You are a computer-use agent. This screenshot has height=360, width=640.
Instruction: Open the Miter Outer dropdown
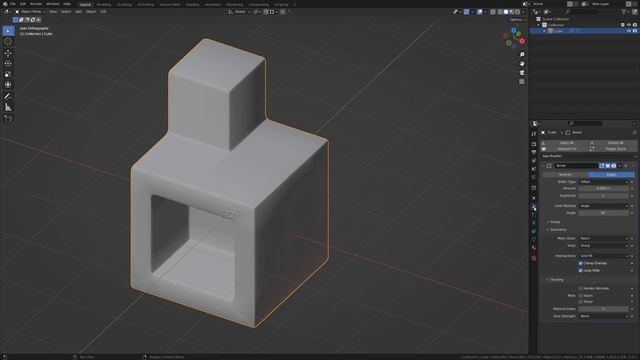604,238
